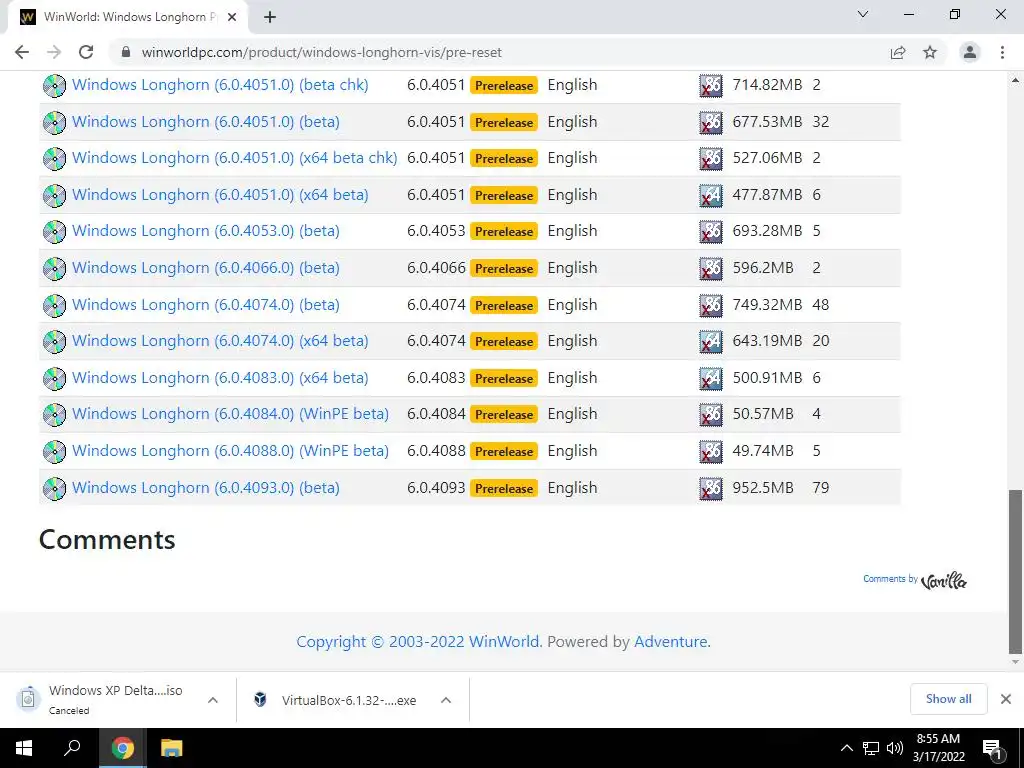This screenshot has height=768, width=1024.
Task: Click the disc icon beside Longhorn 6.0.4084.0 (WinPE beta)
Action: pyautogui.click(x=54, y=415)
